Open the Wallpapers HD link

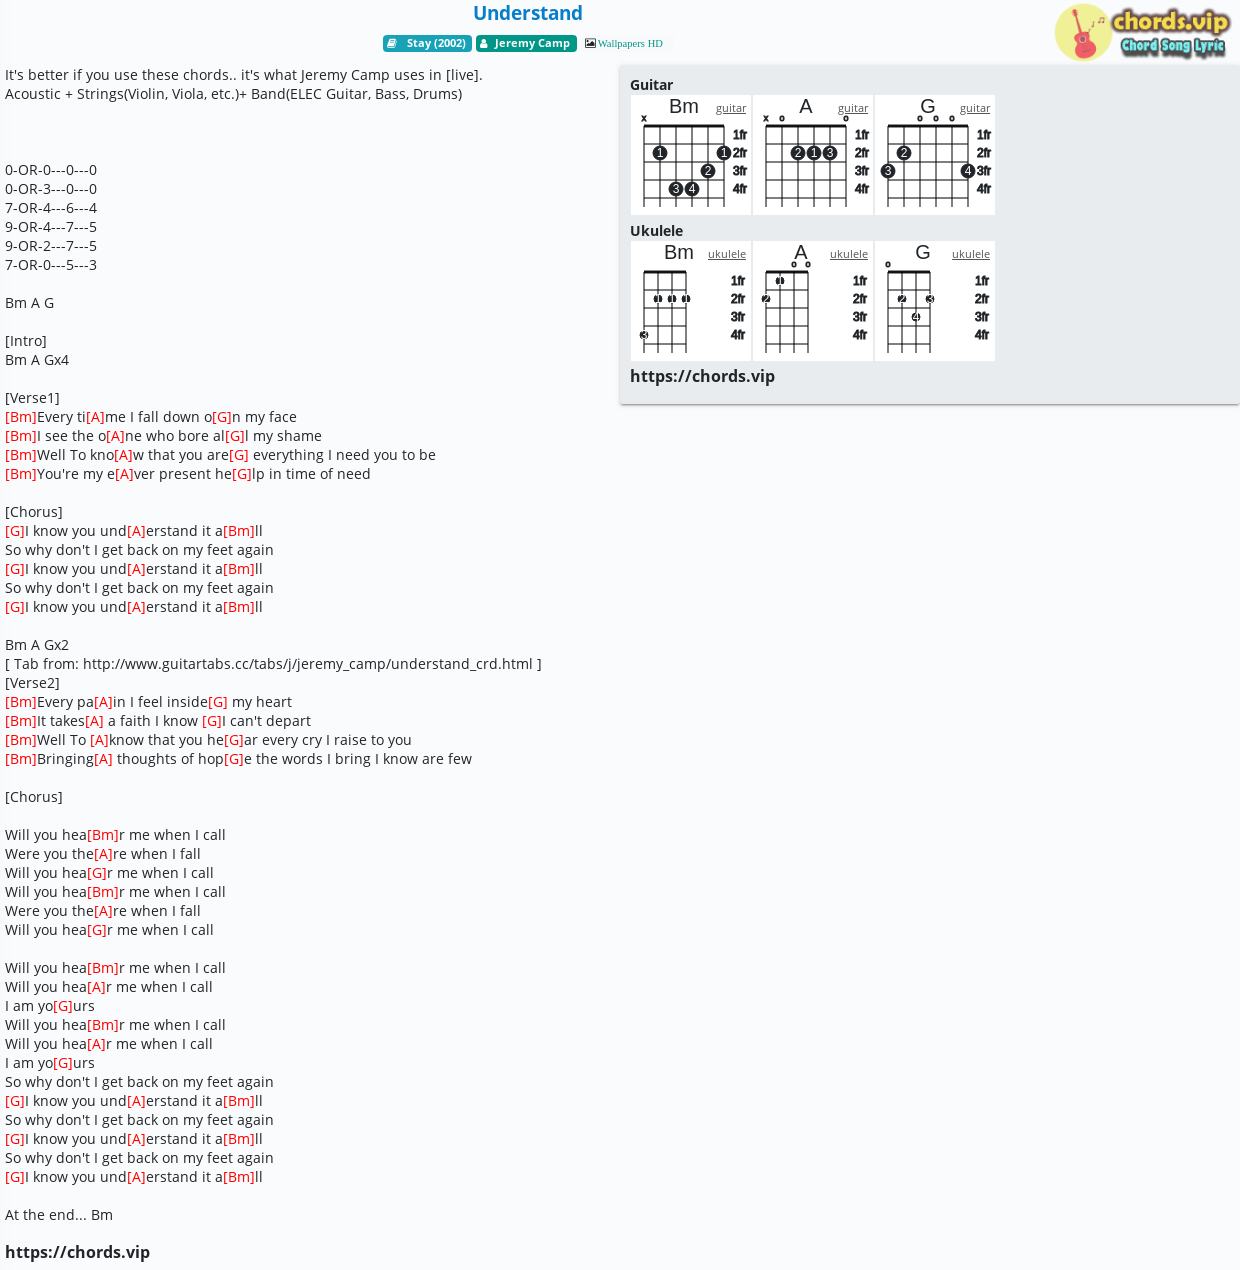(630, 43)
